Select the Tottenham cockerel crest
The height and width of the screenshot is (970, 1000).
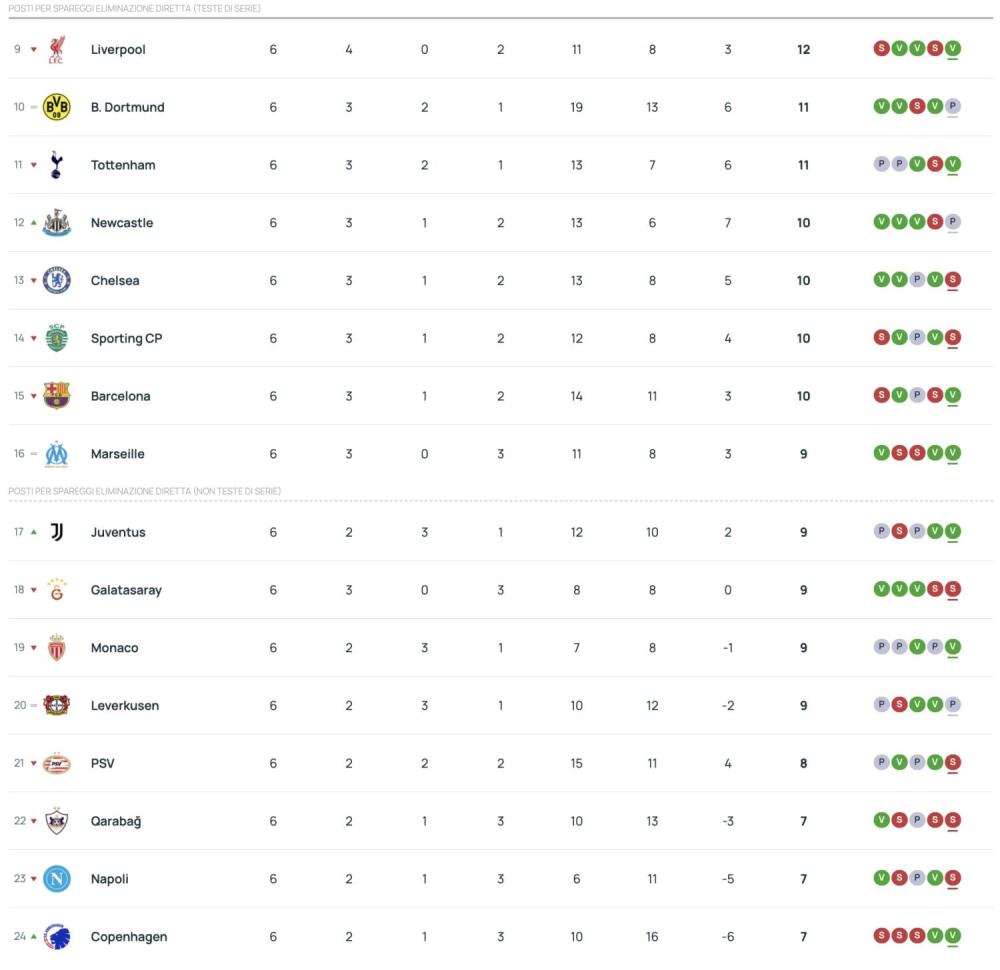pyautogui.click(x=57, y=165)
